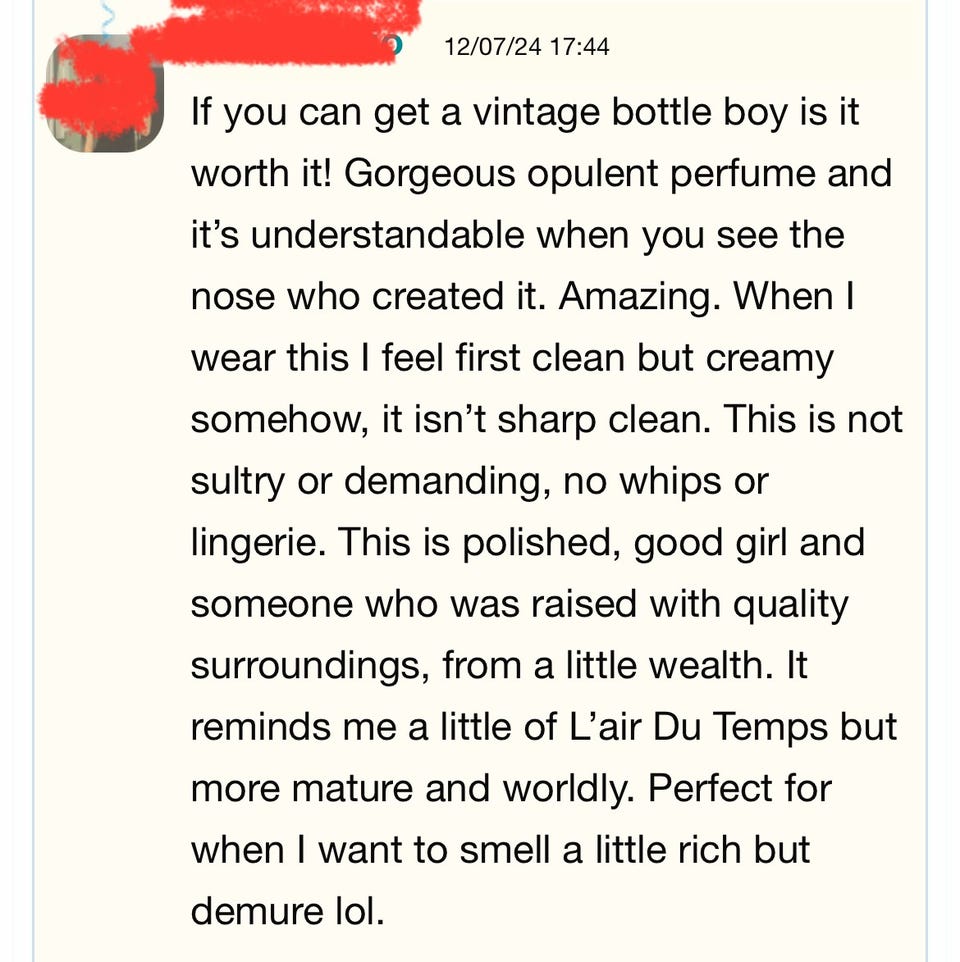Click the reviewer's avatar thumbnail
960x962 pixels.
coord(106,97)
